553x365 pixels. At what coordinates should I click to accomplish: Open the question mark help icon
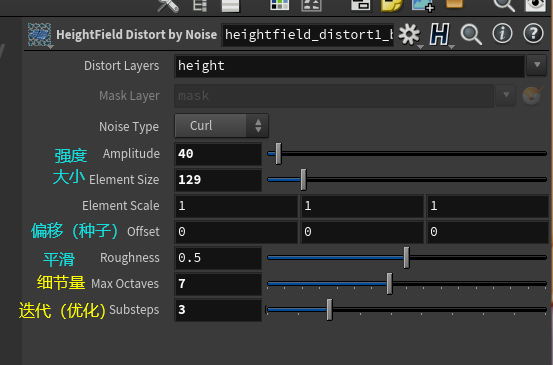(x=533, y=34)
